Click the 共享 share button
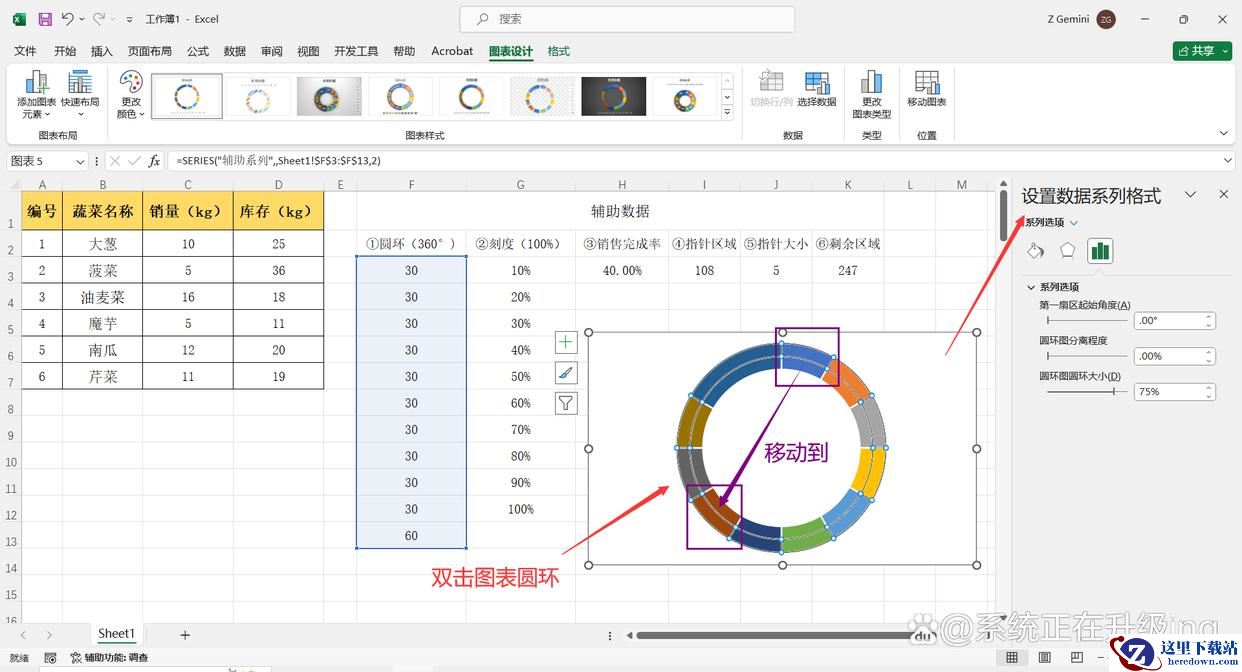 (1201, 51)
